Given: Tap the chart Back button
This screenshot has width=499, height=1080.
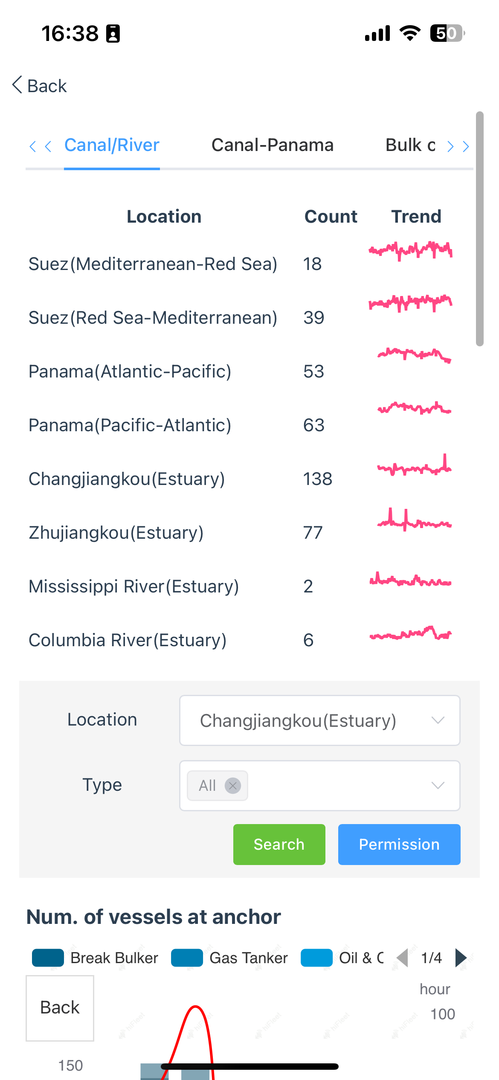Looking at the screenshot, I should pos(60,1008).
